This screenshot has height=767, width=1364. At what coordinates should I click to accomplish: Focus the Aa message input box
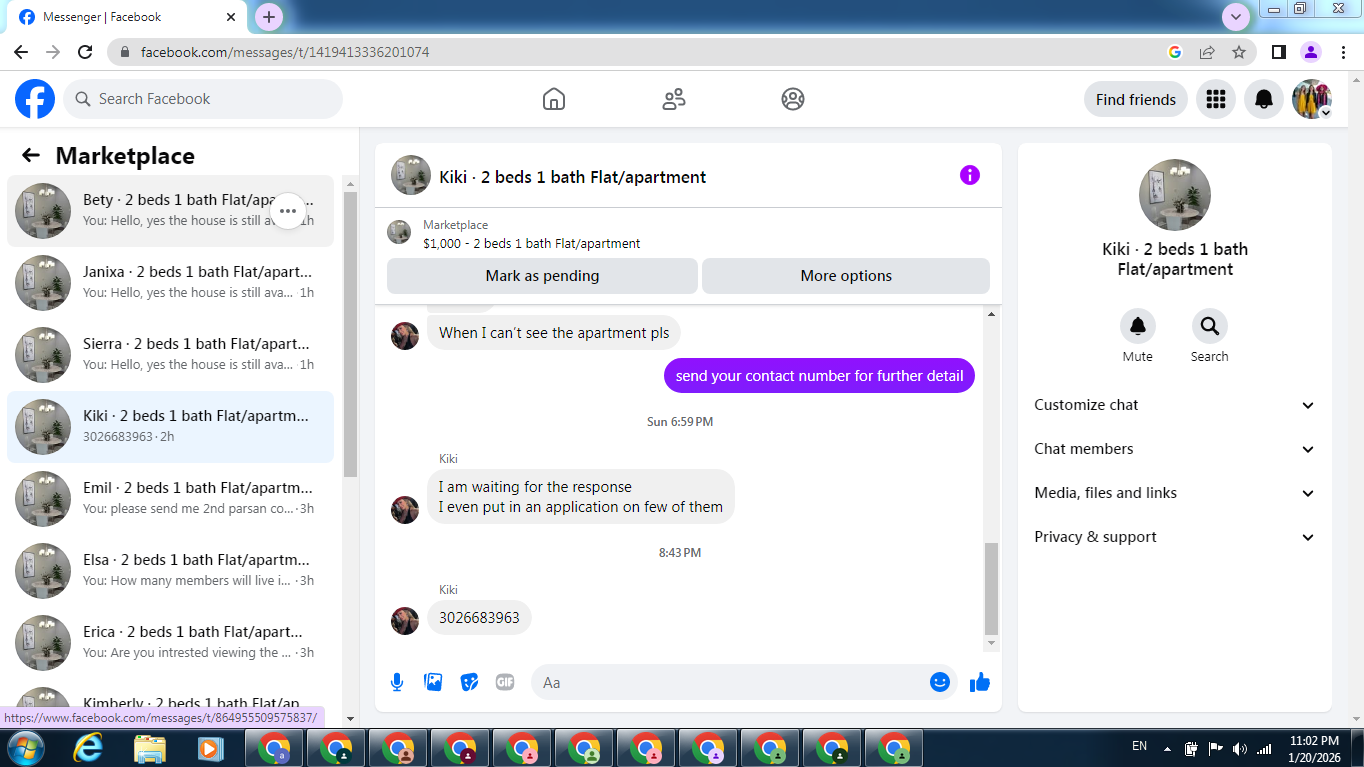coord(743,682)
